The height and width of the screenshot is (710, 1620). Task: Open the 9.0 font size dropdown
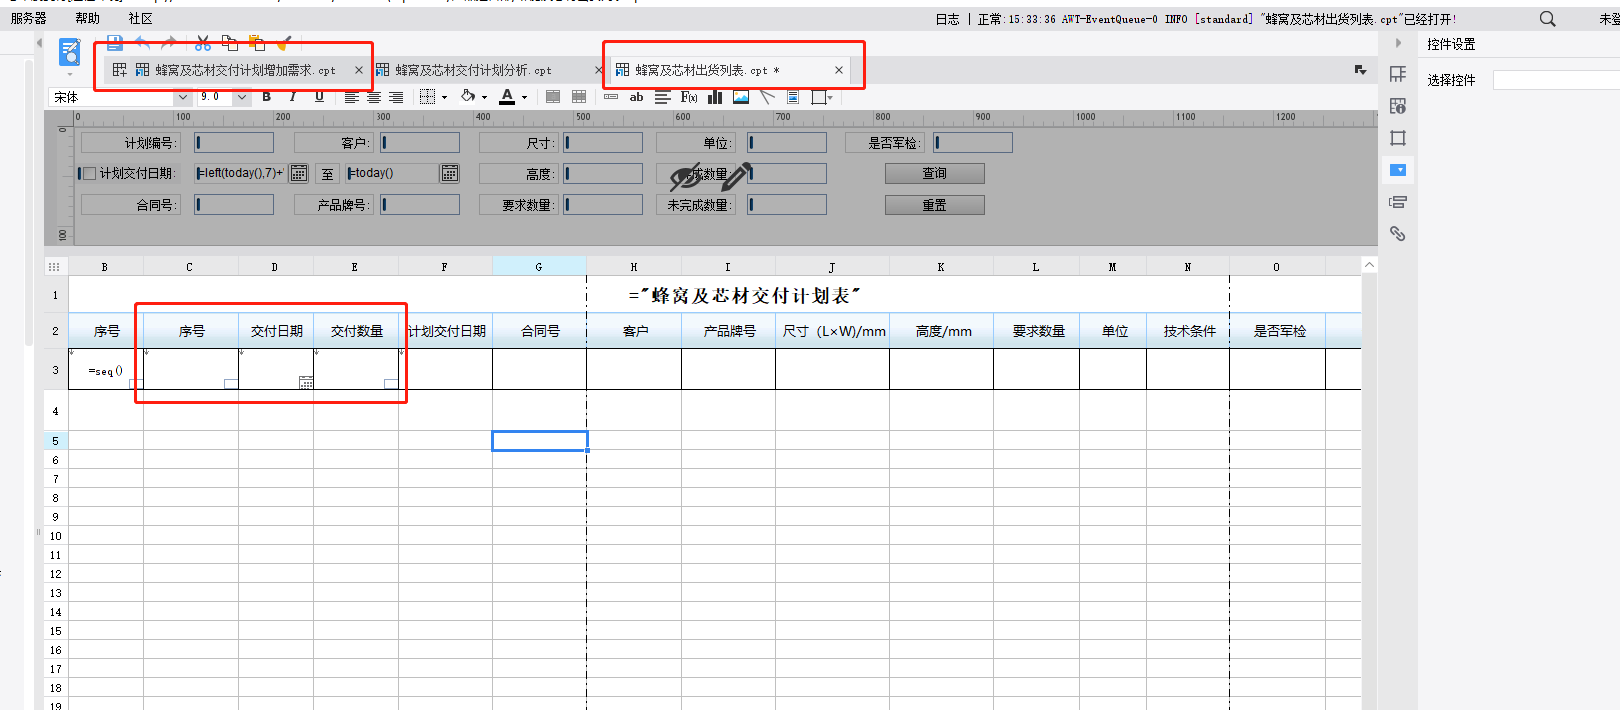(x=242, y=97)
